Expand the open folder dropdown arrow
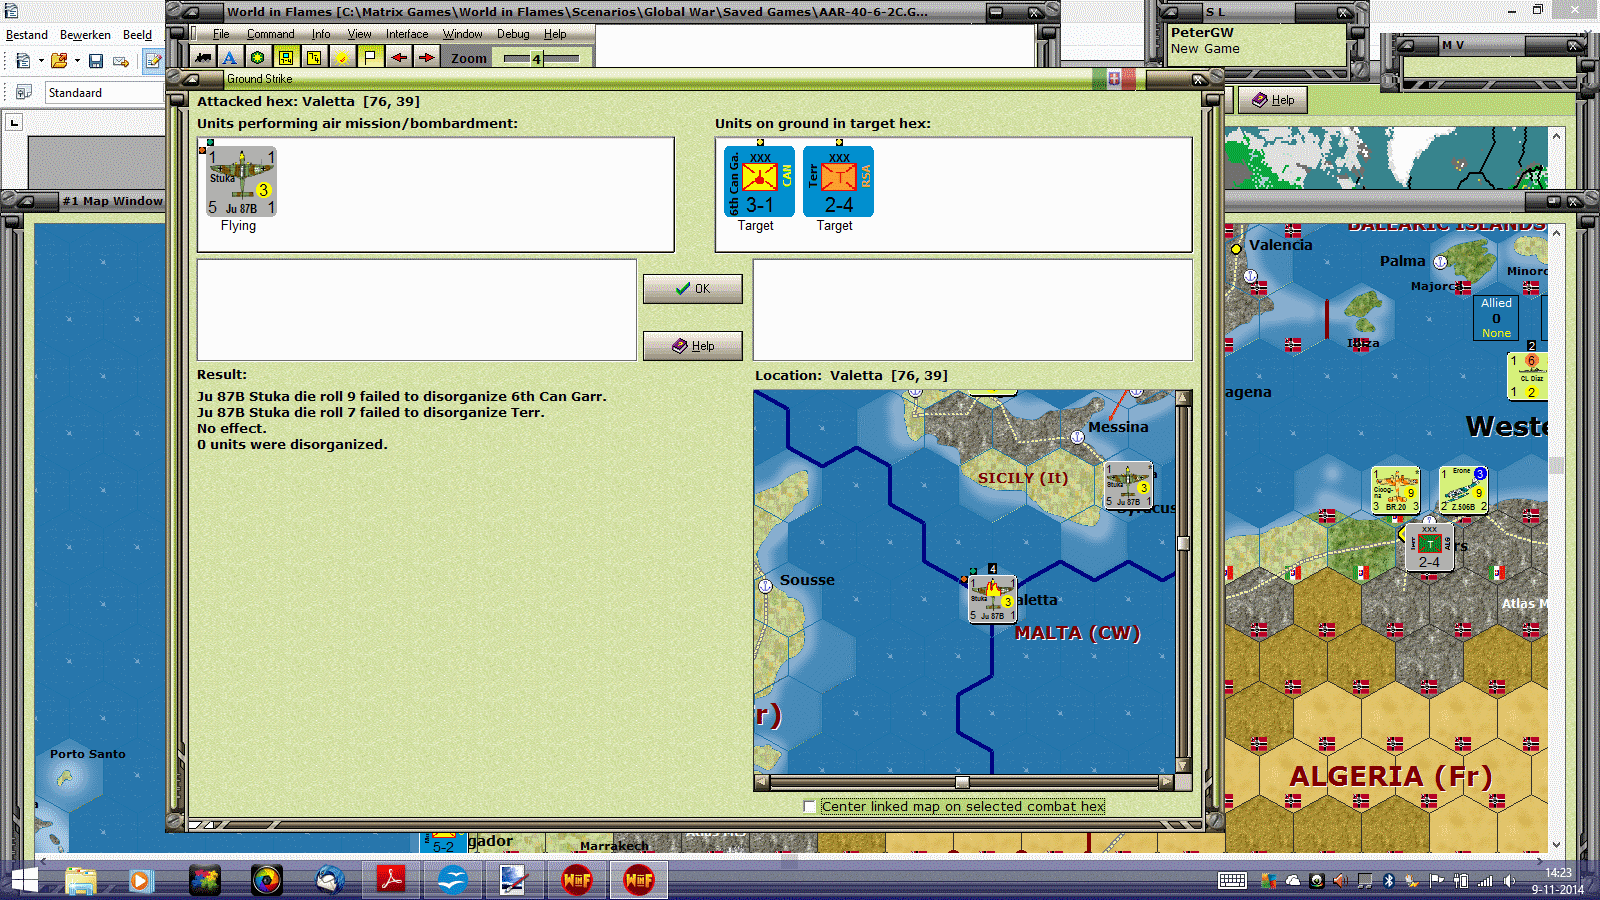Image resolution: width=1600 pixels, height=900 pixels. pyautogui.click(x=77, y=61)
